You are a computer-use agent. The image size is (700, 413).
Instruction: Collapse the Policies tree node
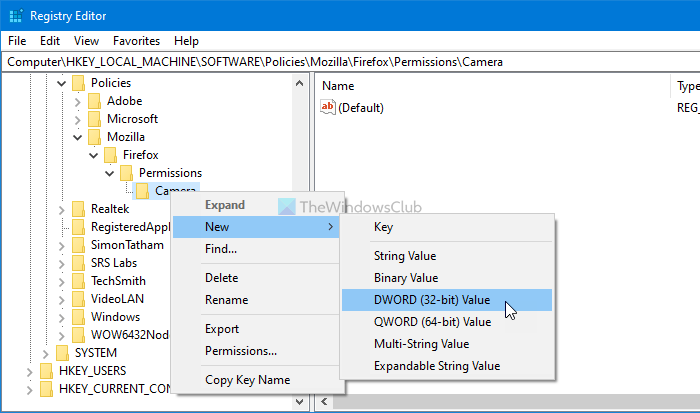[62, 83]
